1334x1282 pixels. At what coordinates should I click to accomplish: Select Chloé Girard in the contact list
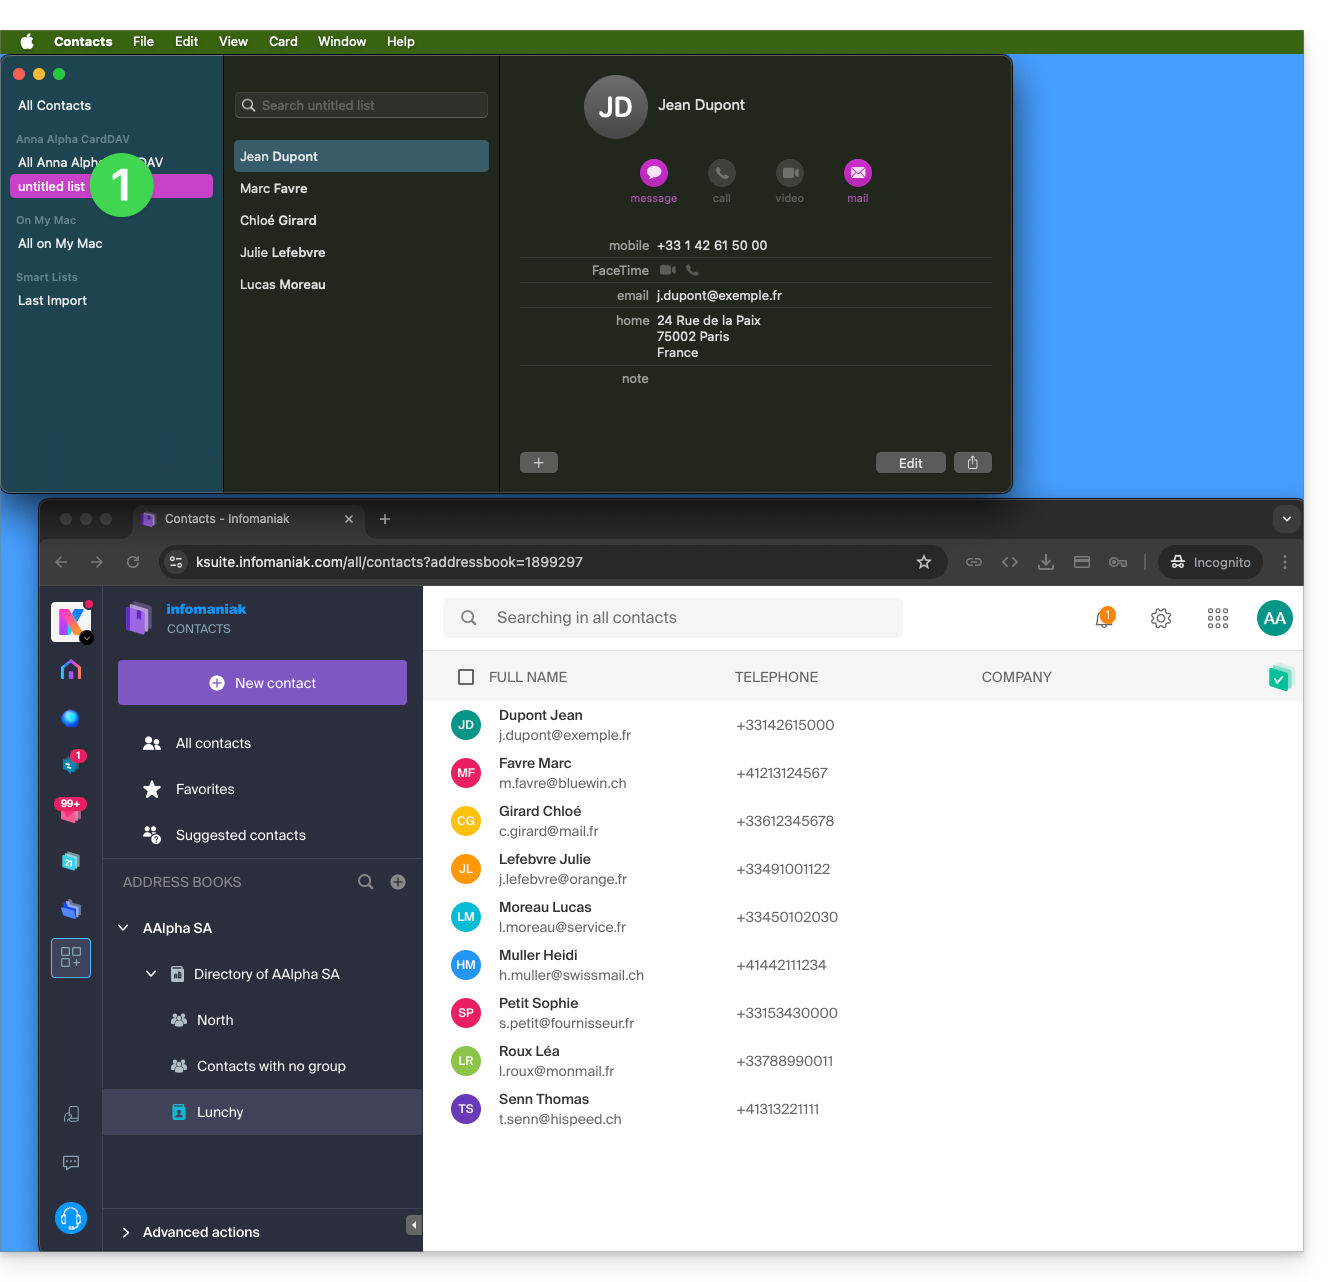(278, 221)
